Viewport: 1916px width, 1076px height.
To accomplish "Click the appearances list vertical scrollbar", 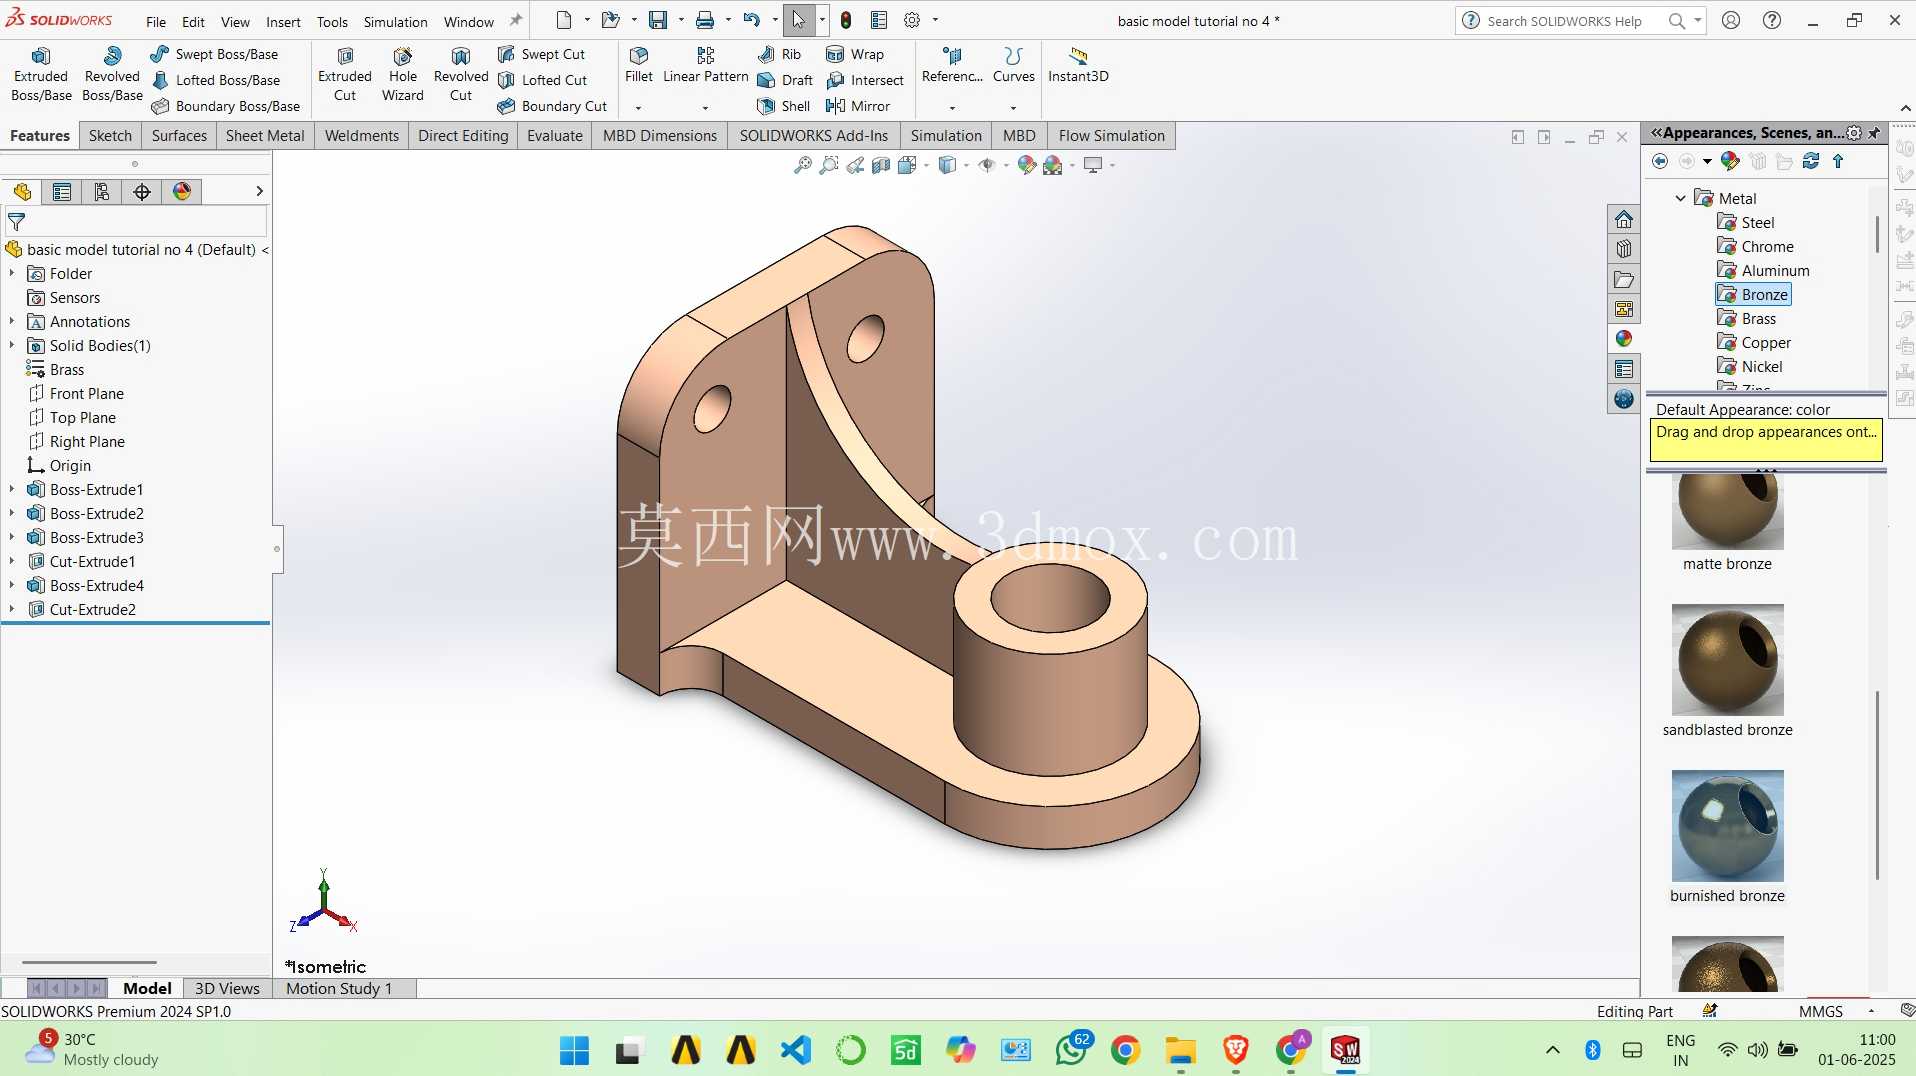I will [x=1877, y=785].
